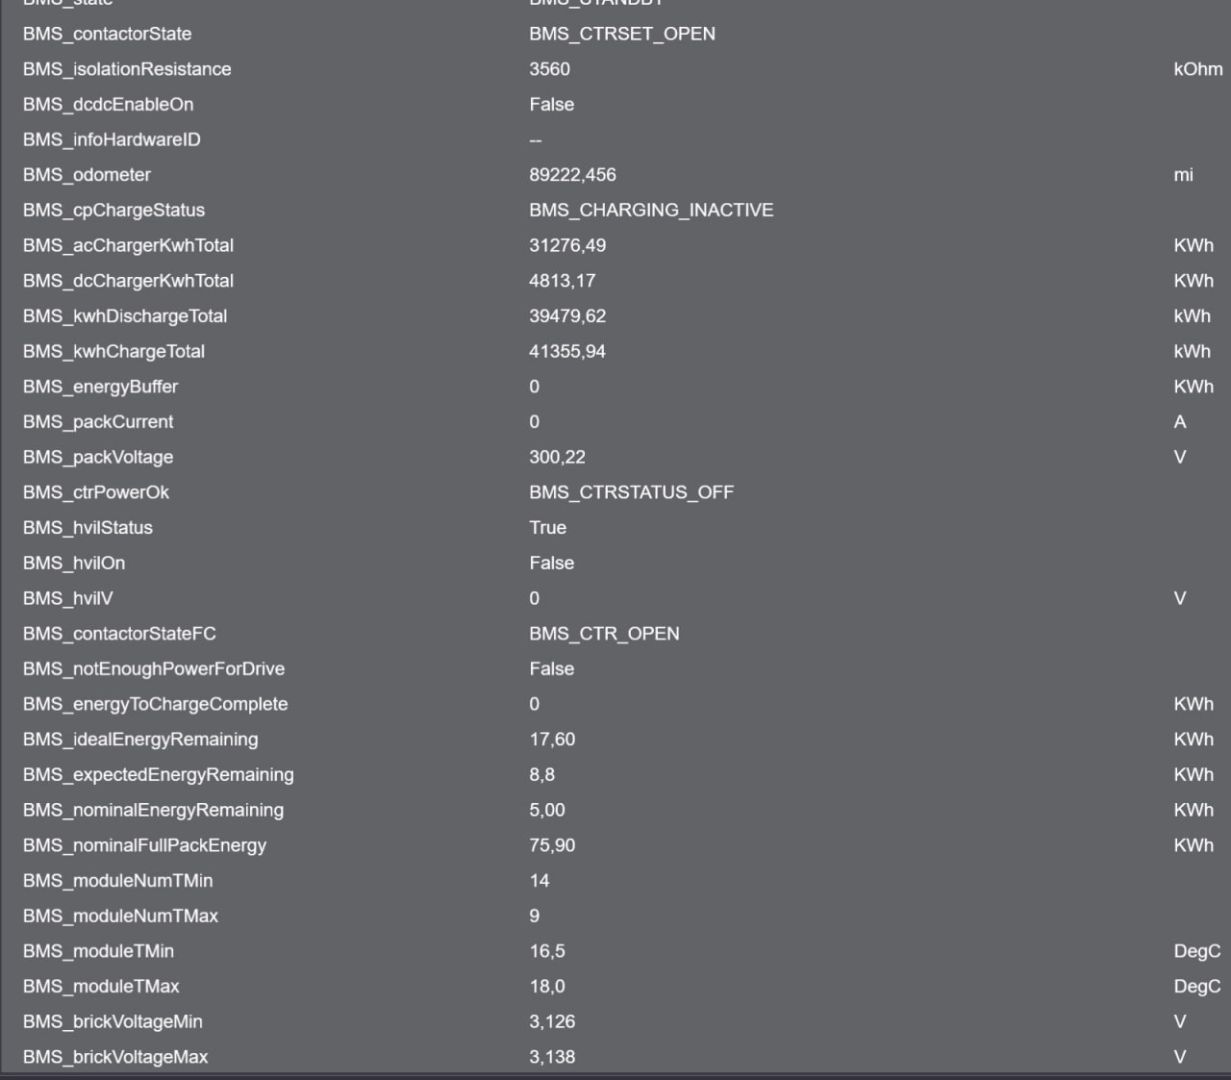The width and height of the screenshot is (1231, 1080).
Task: Select the BMS_infoHardwareID row label
Action: [112, 140]
